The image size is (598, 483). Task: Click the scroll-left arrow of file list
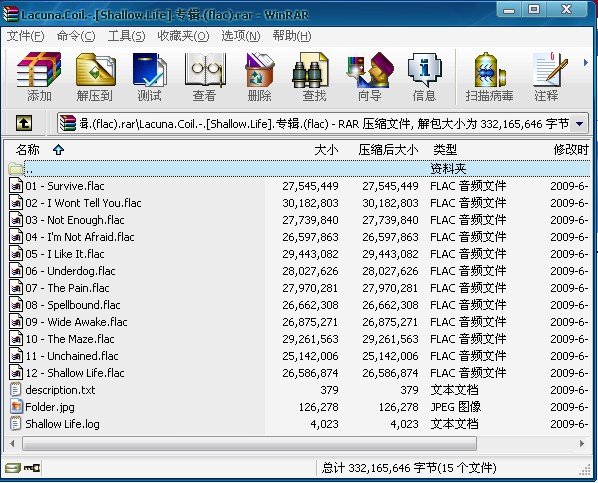point(13,444)
